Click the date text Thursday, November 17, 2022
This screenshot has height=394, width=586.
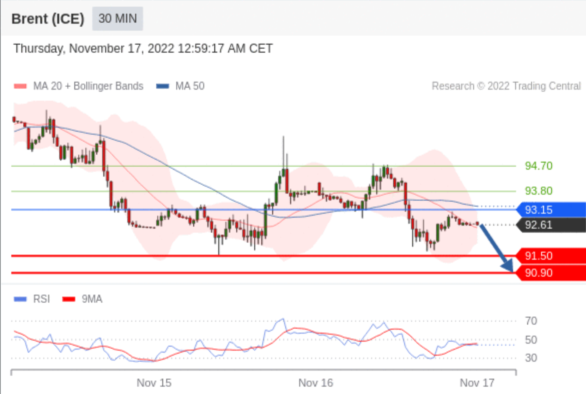point(94,49)
